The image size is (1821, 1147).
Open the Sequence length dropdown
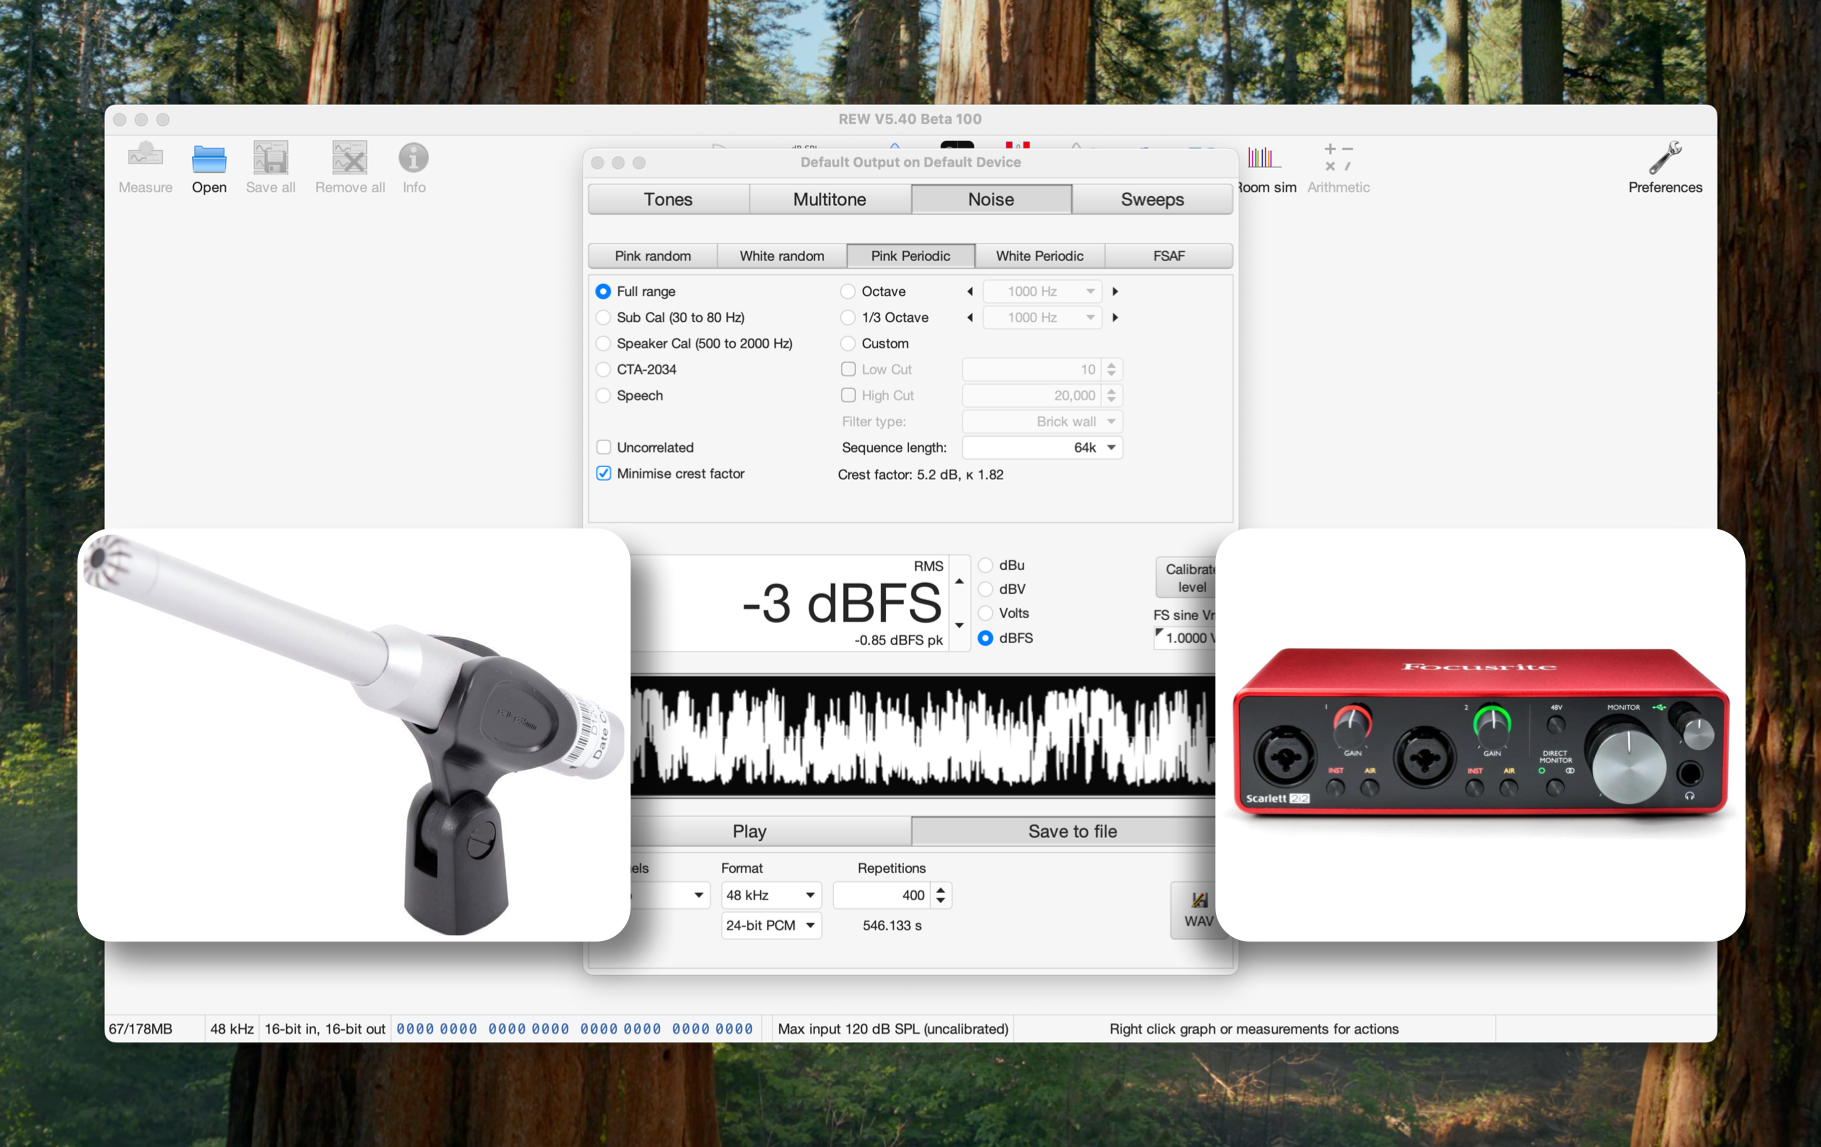click(x=1041, y=447)
